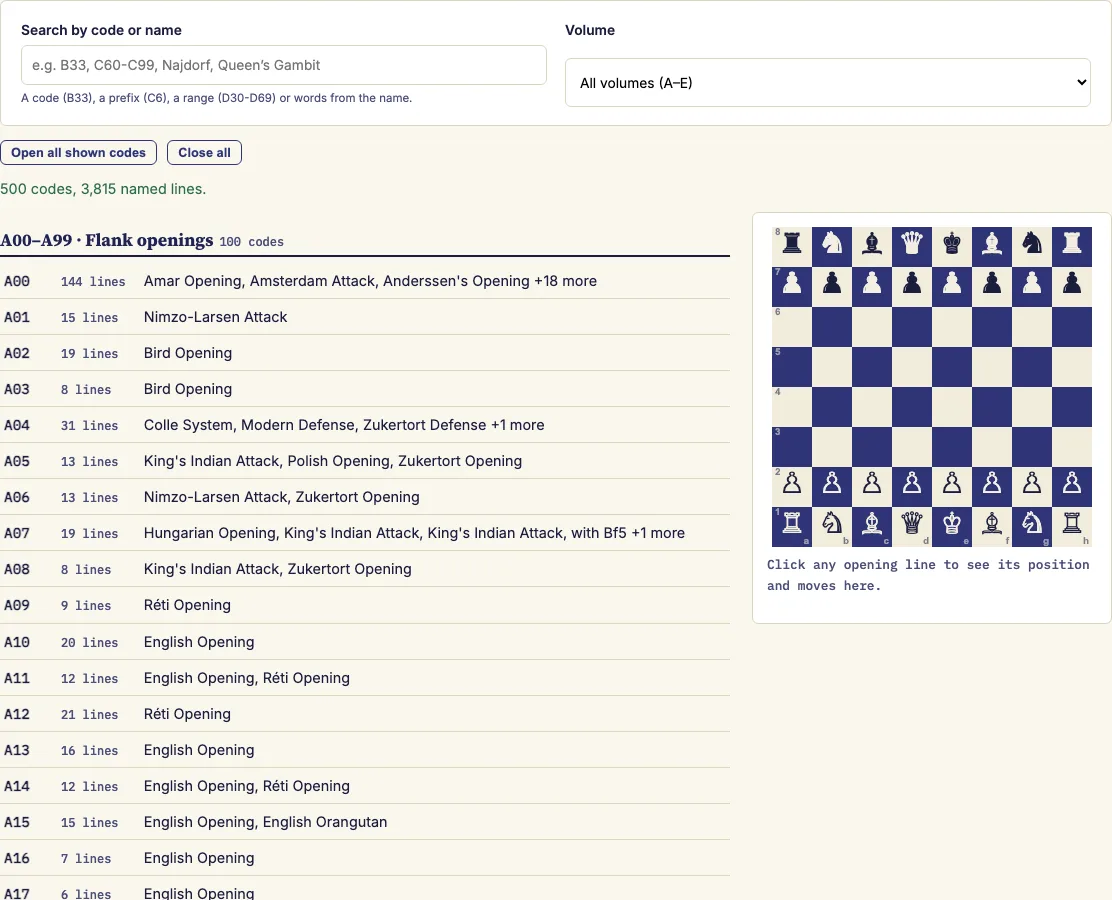Open the Volume dropdown showing All volumes (A–E)
Screen dimensions: 1112x900
[828, 83]
